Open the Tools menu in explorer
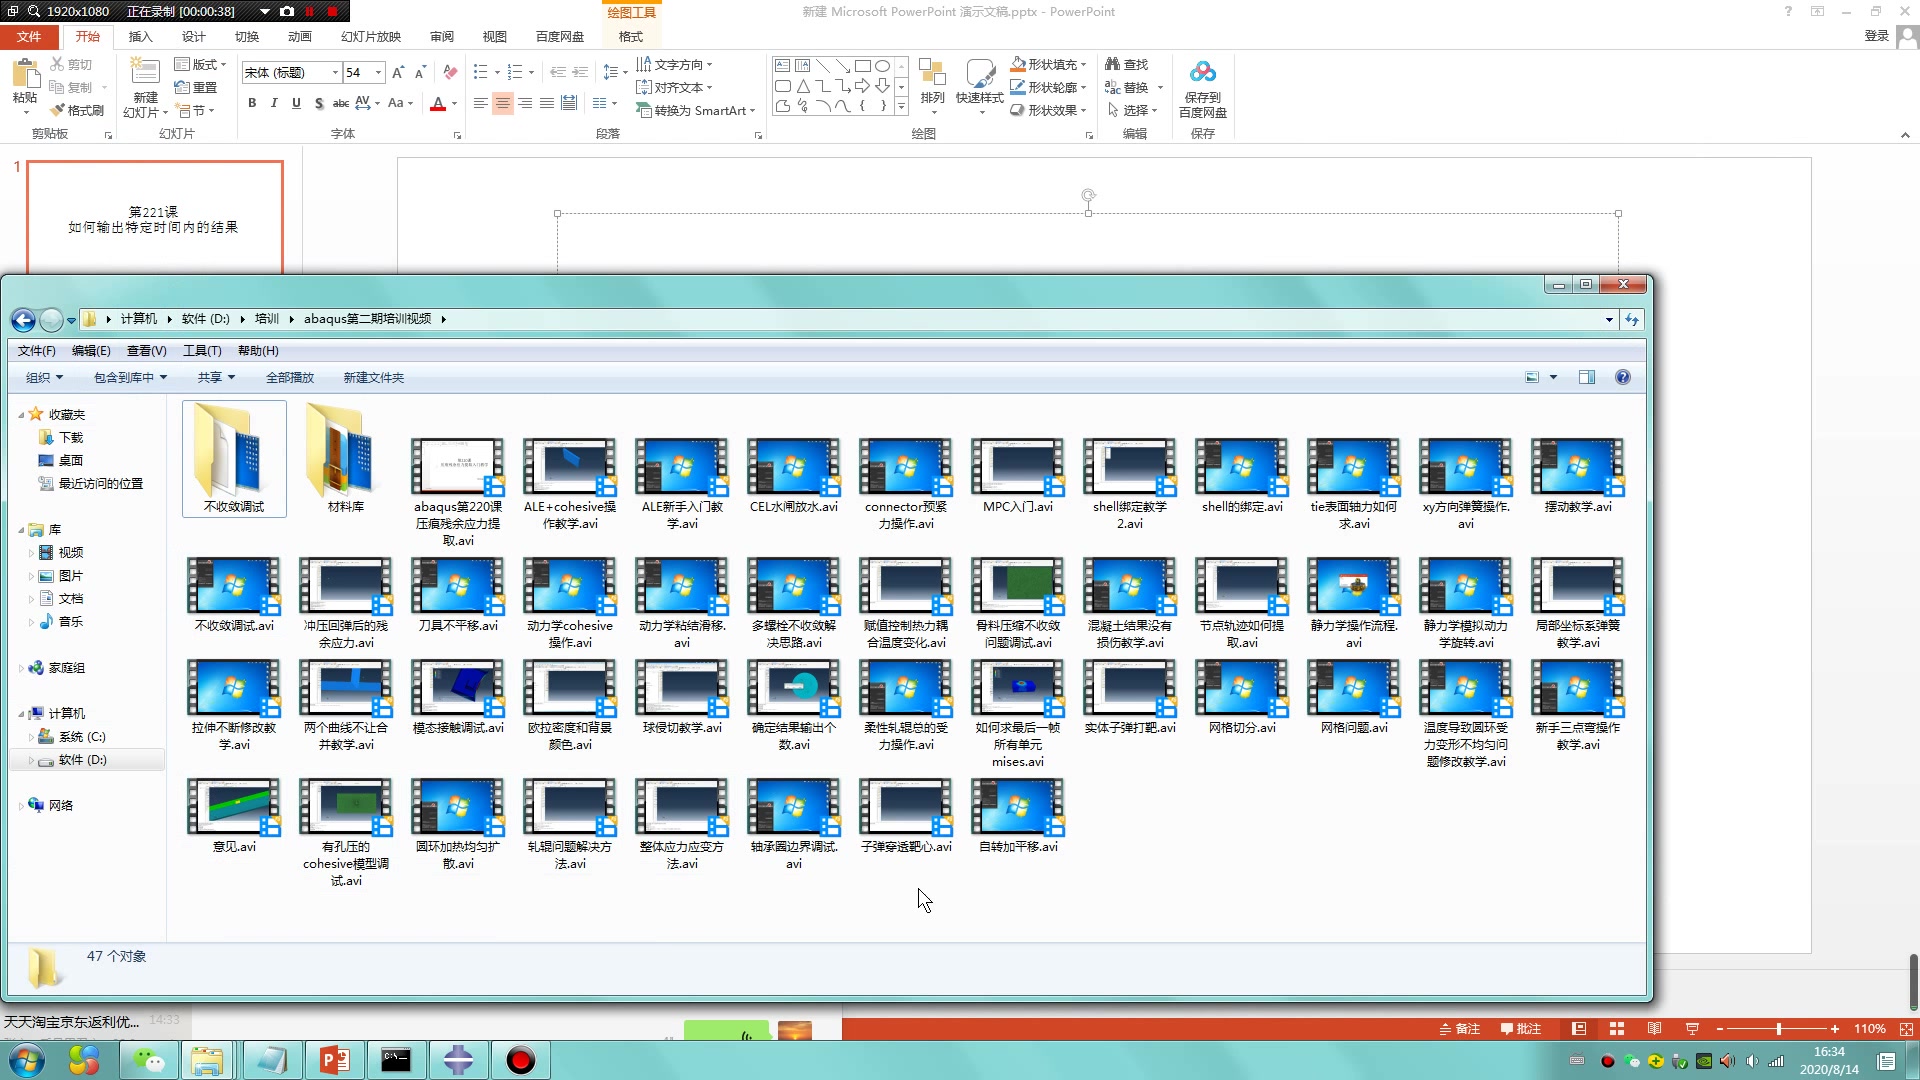Screen dimensions: 1920x1080 point(201,351)
